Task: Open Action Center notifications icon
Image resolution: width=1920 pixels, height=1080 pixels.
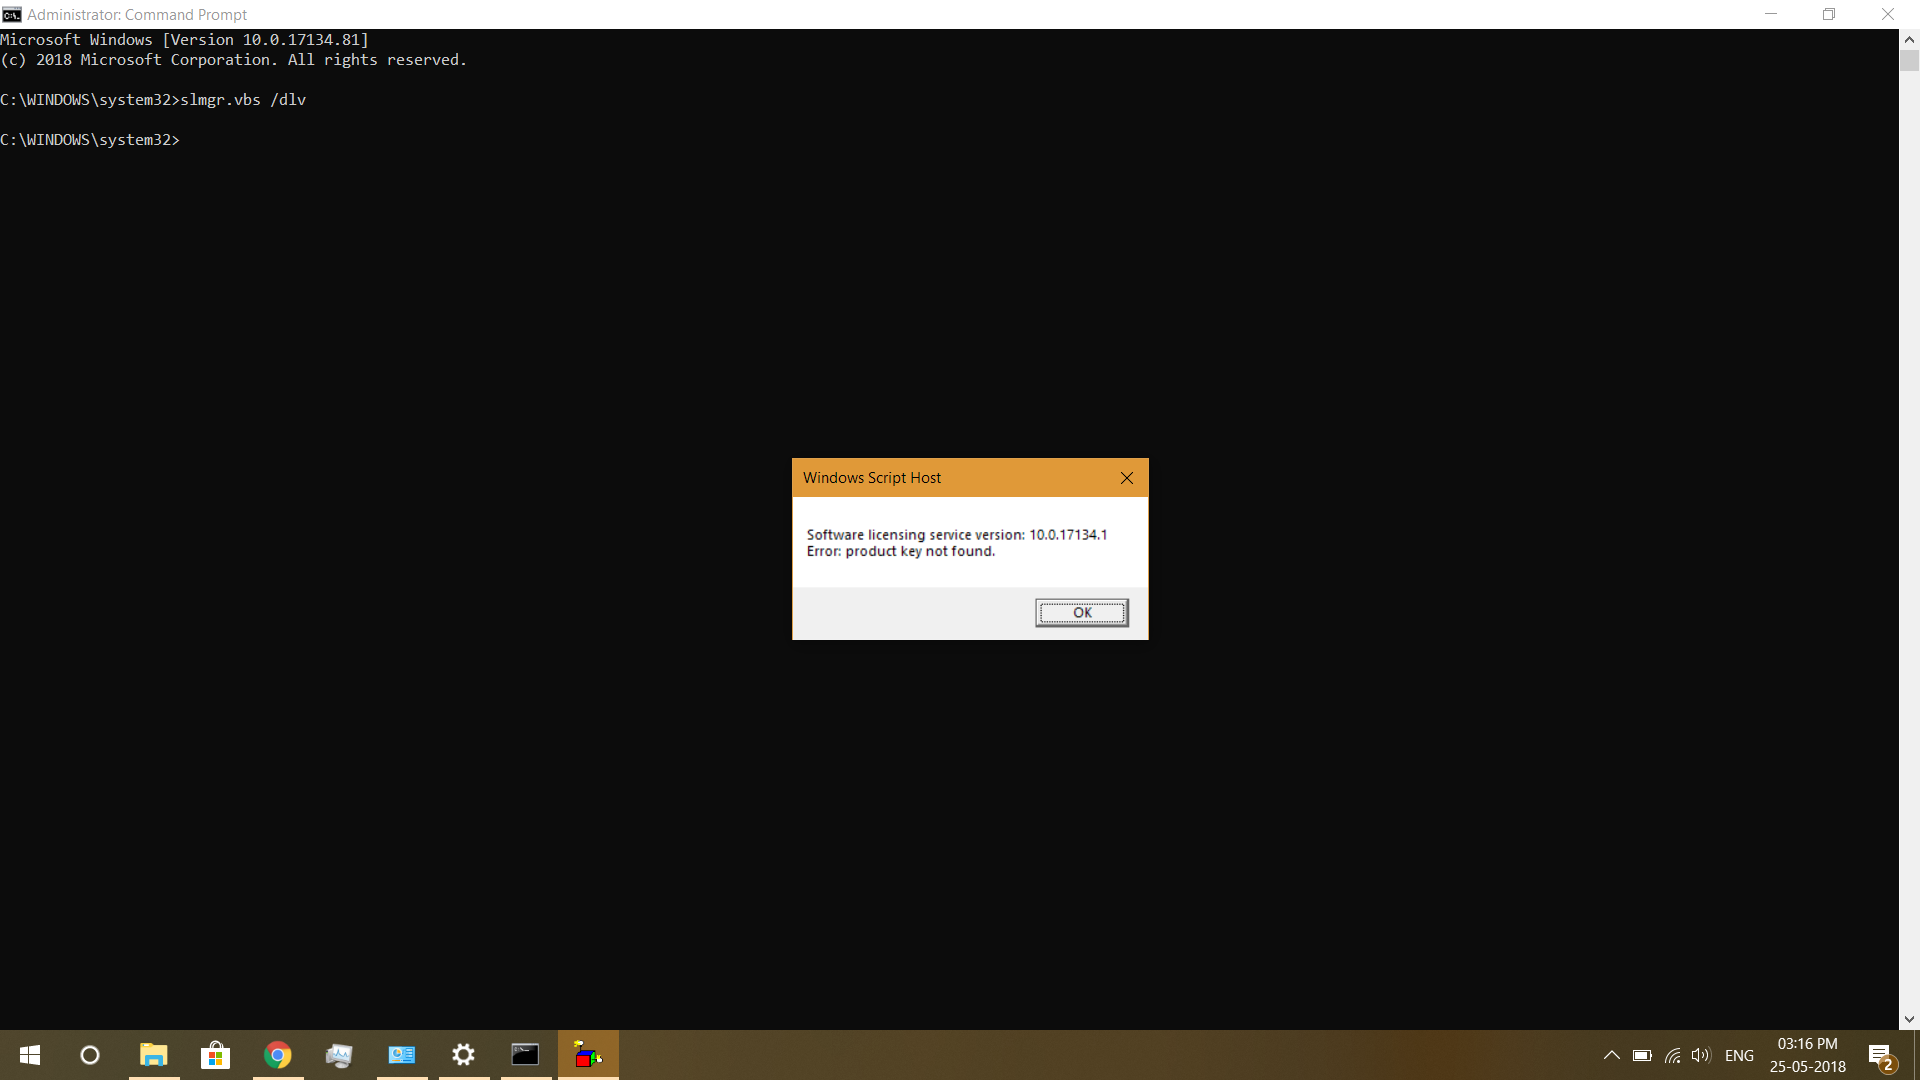Action: 1880,1055
